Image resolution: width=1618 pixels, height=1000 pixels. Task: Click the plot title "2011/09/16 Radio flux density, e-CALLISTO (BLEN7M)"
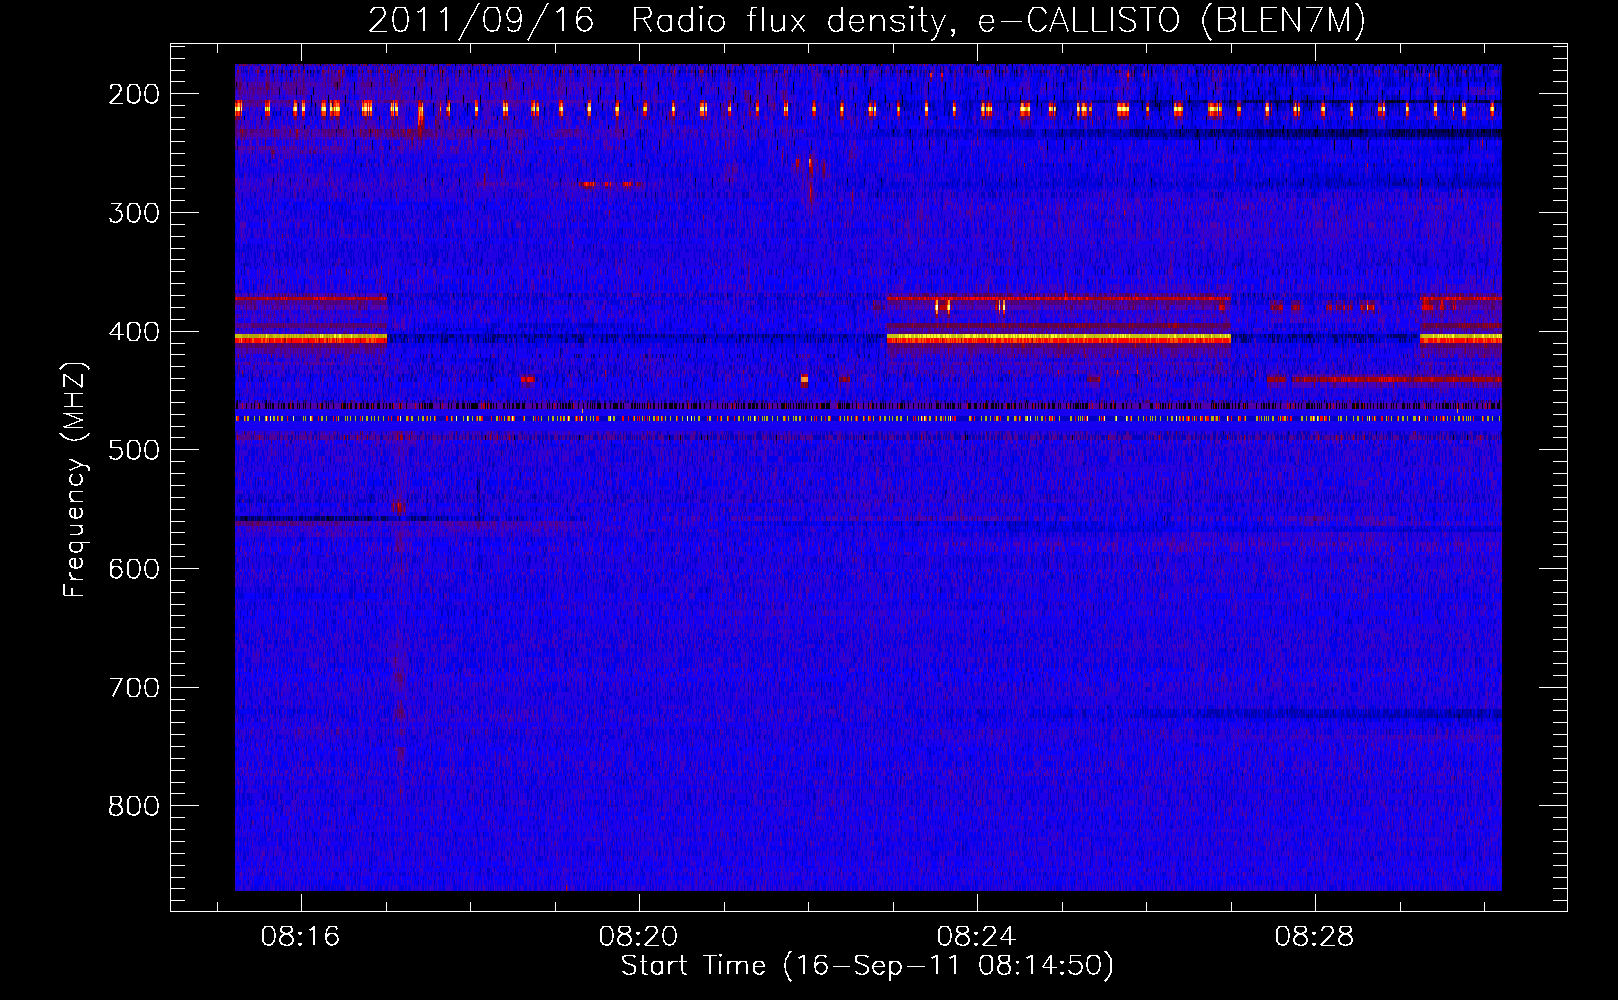(x=867, y=20)
